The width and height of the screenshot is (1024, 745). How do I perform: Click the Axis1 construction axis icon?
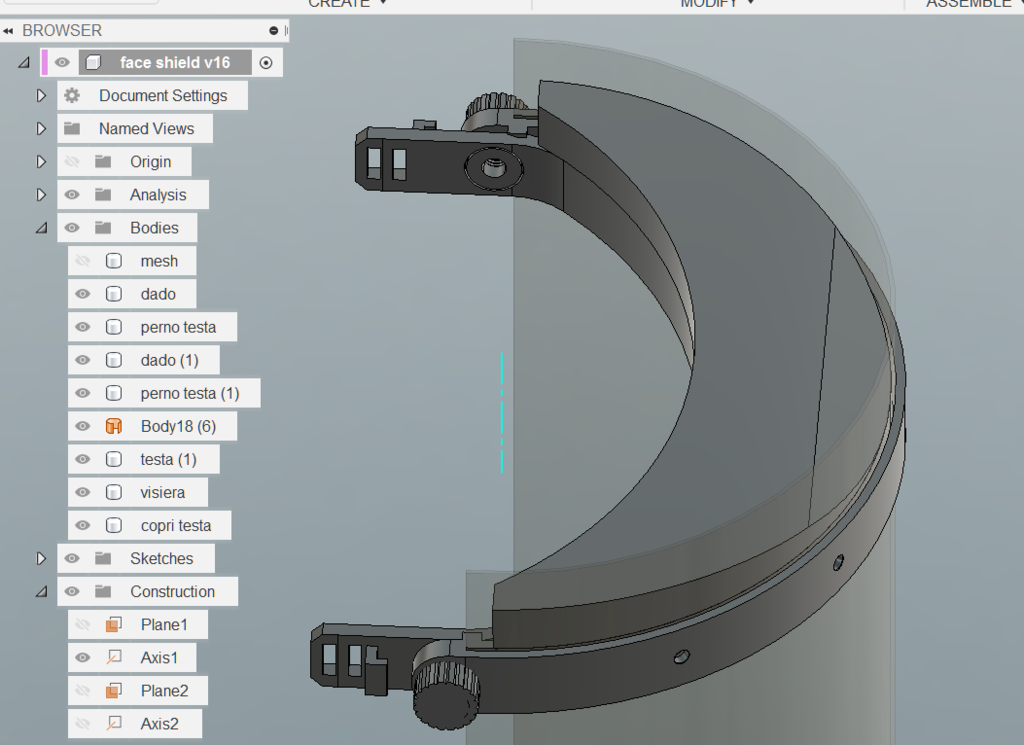[x=113, y=657]
